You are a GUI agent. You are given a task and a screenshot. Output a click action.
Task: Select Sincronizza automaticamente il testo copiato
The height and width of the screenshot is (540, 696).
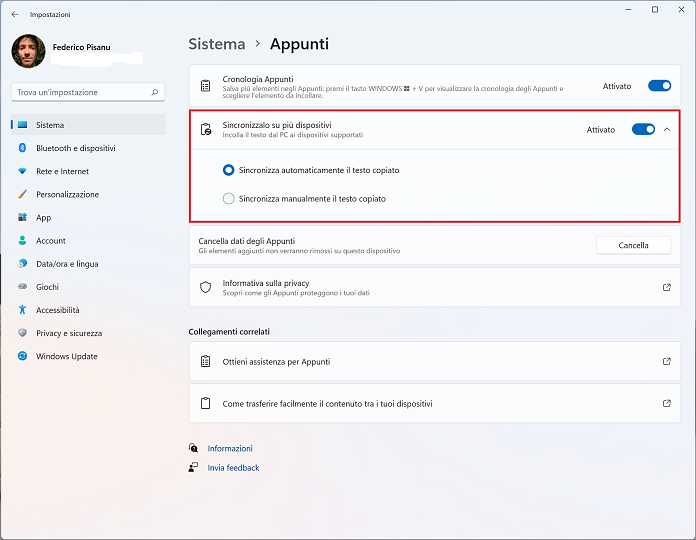[x=229, y=170]
